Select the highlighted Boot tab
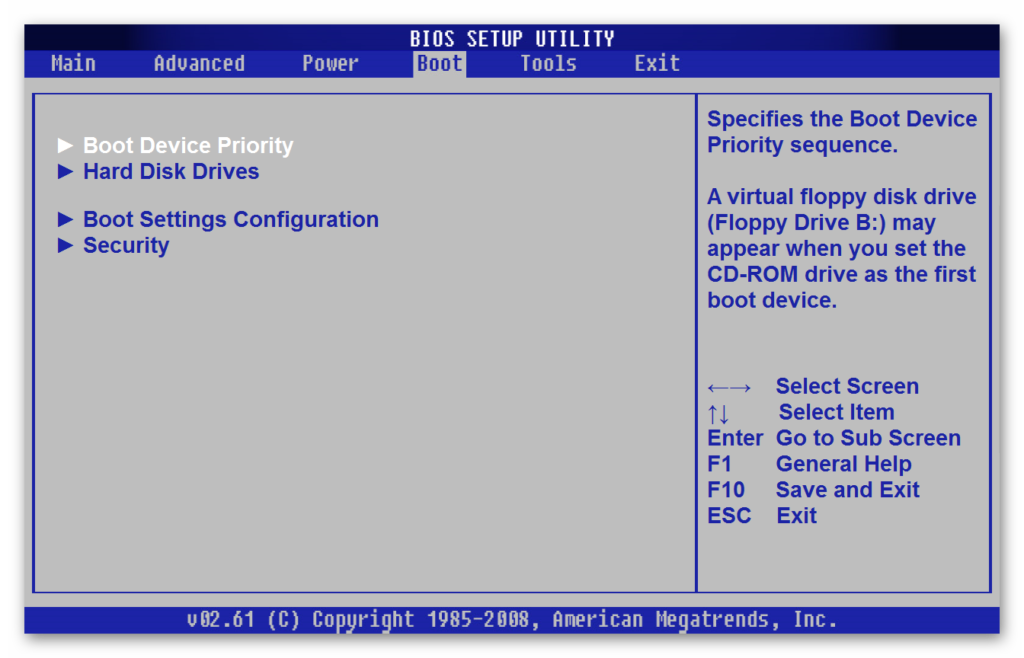 pyautogui.click(x=440, y=64)
